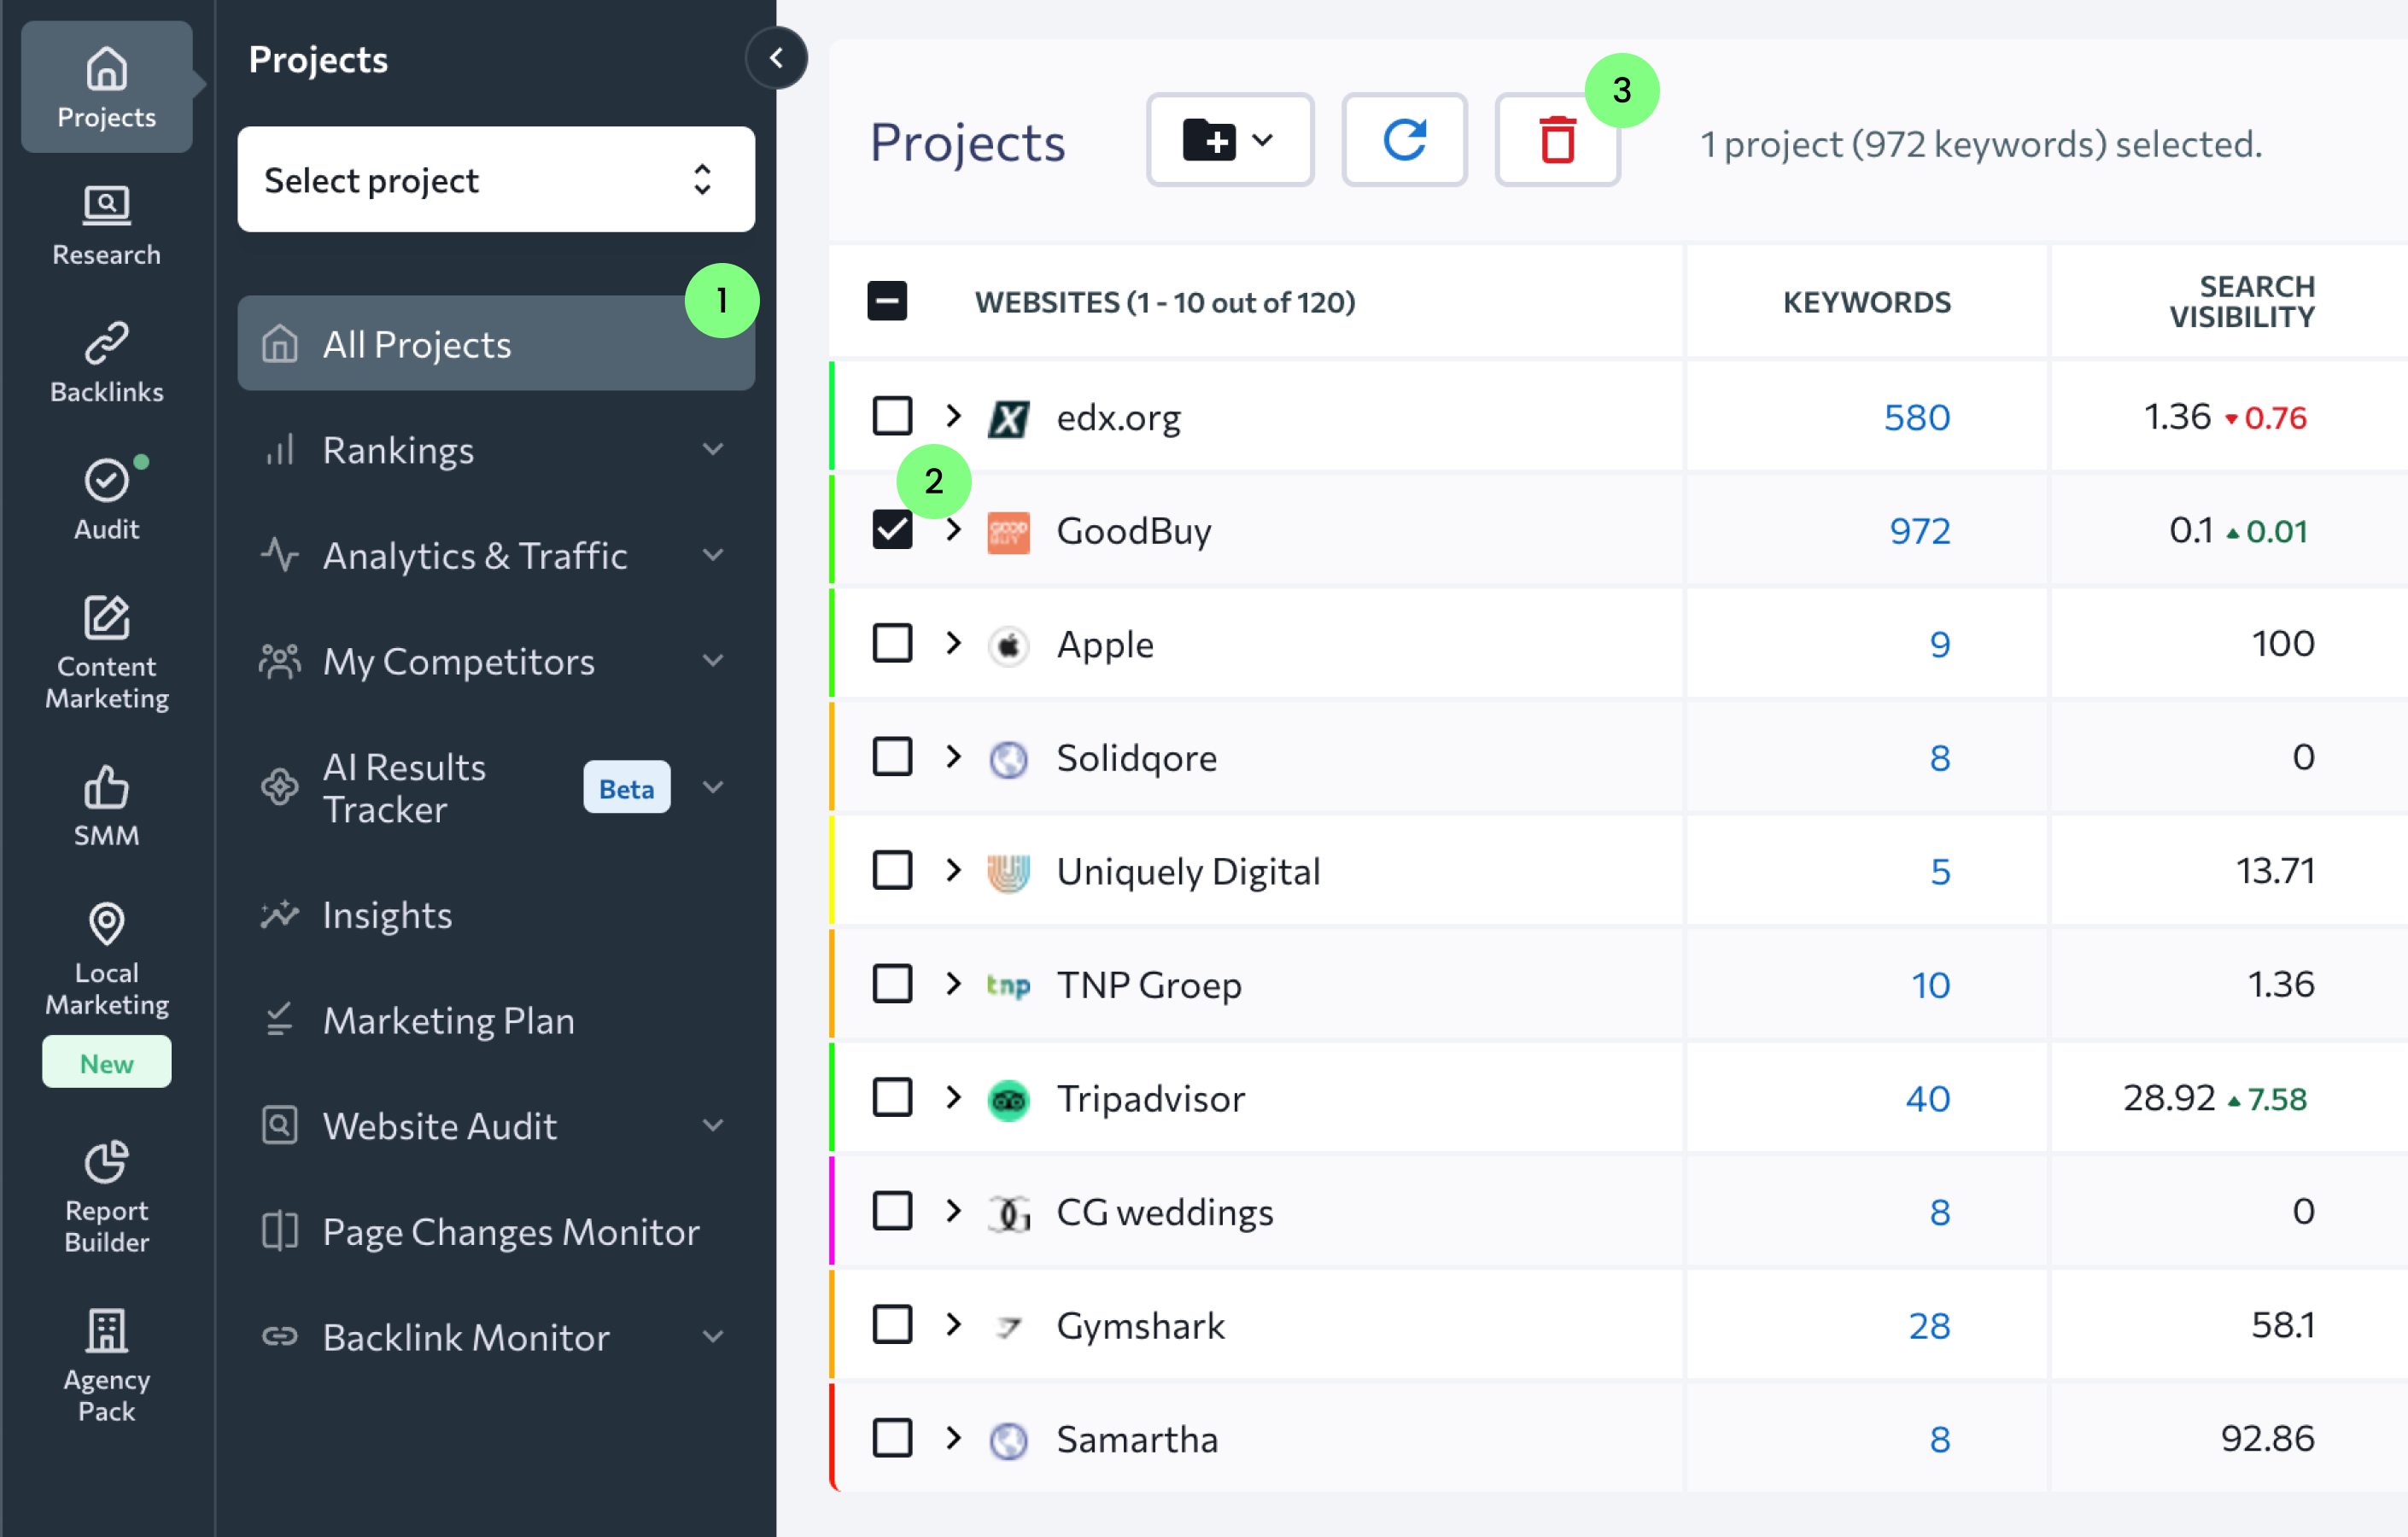The image size is (2408, 1537).
Task: Click the CG weddings logo icon
Action: click(x=1008, y=1213)
